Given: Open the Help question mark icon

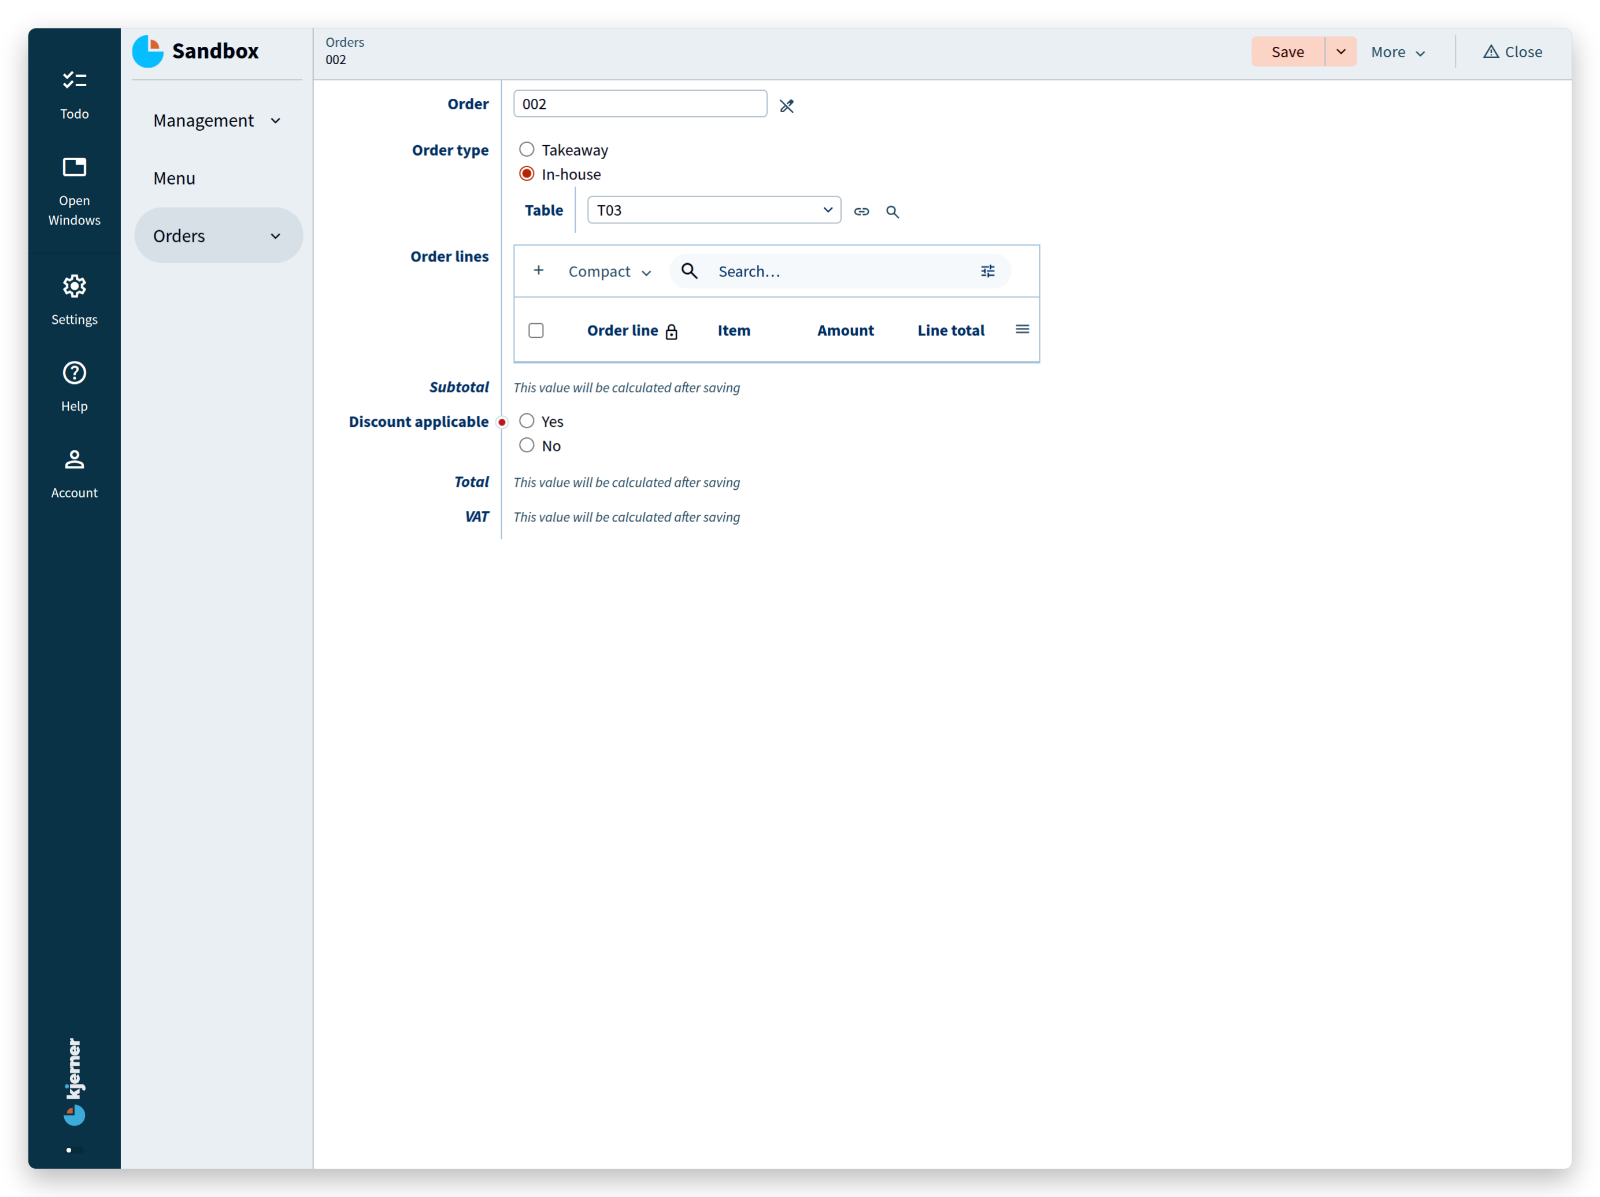Looking at the screenshot, I should click(x=74, y=373).
